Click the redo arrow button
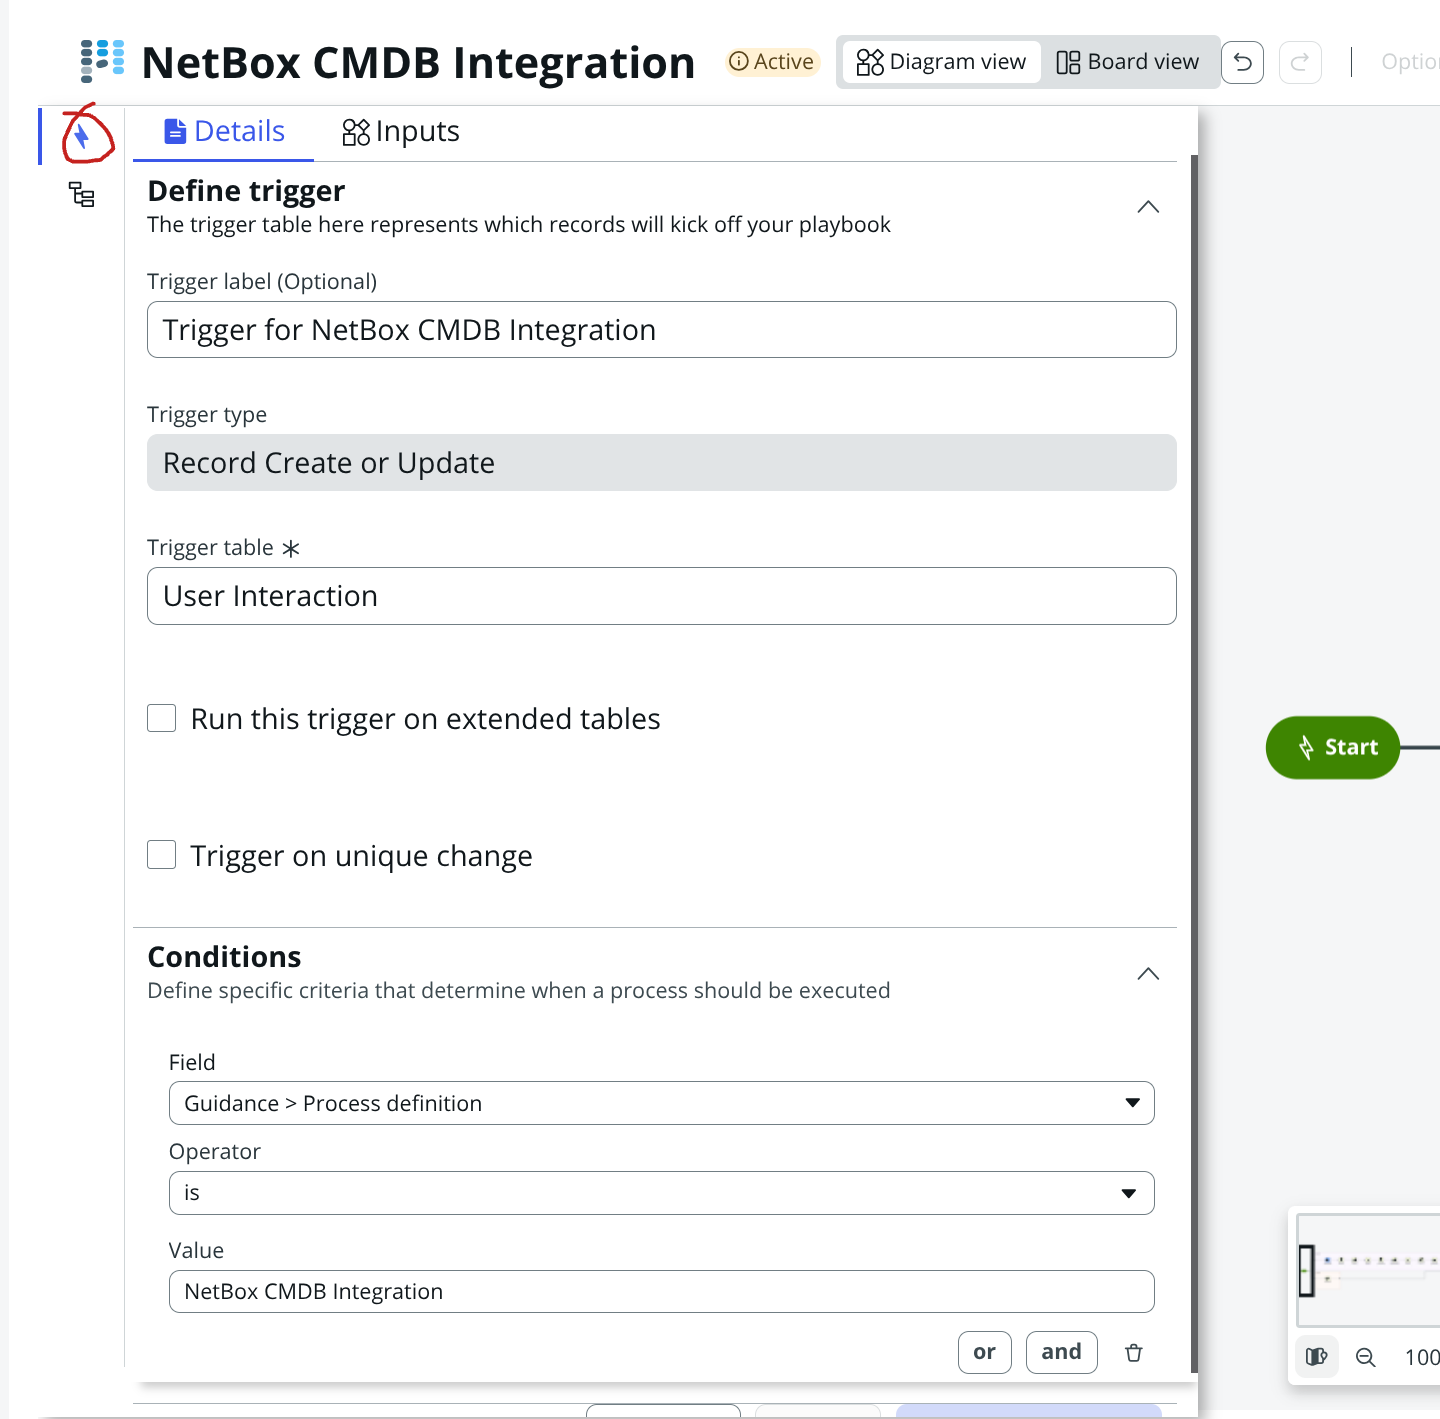The height and width of the screenshot is (1419, 1440). point(1300,63)
